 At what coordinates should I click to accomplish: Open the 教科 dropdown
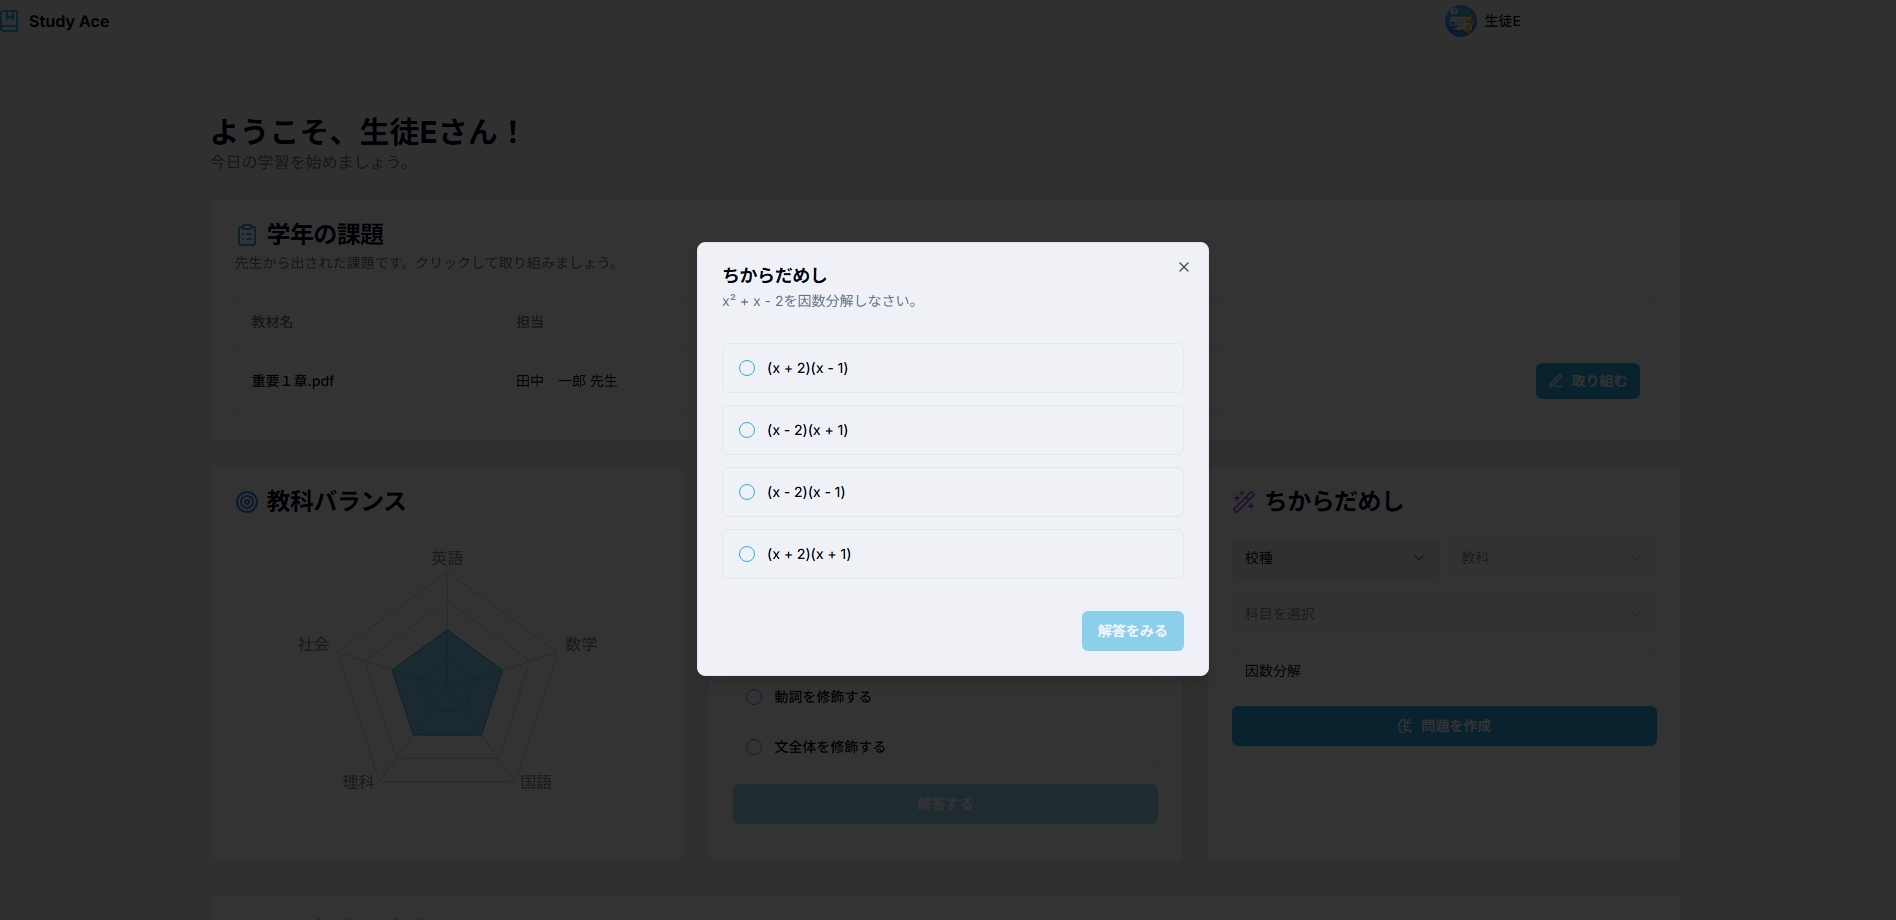(x=1550, y=558)
